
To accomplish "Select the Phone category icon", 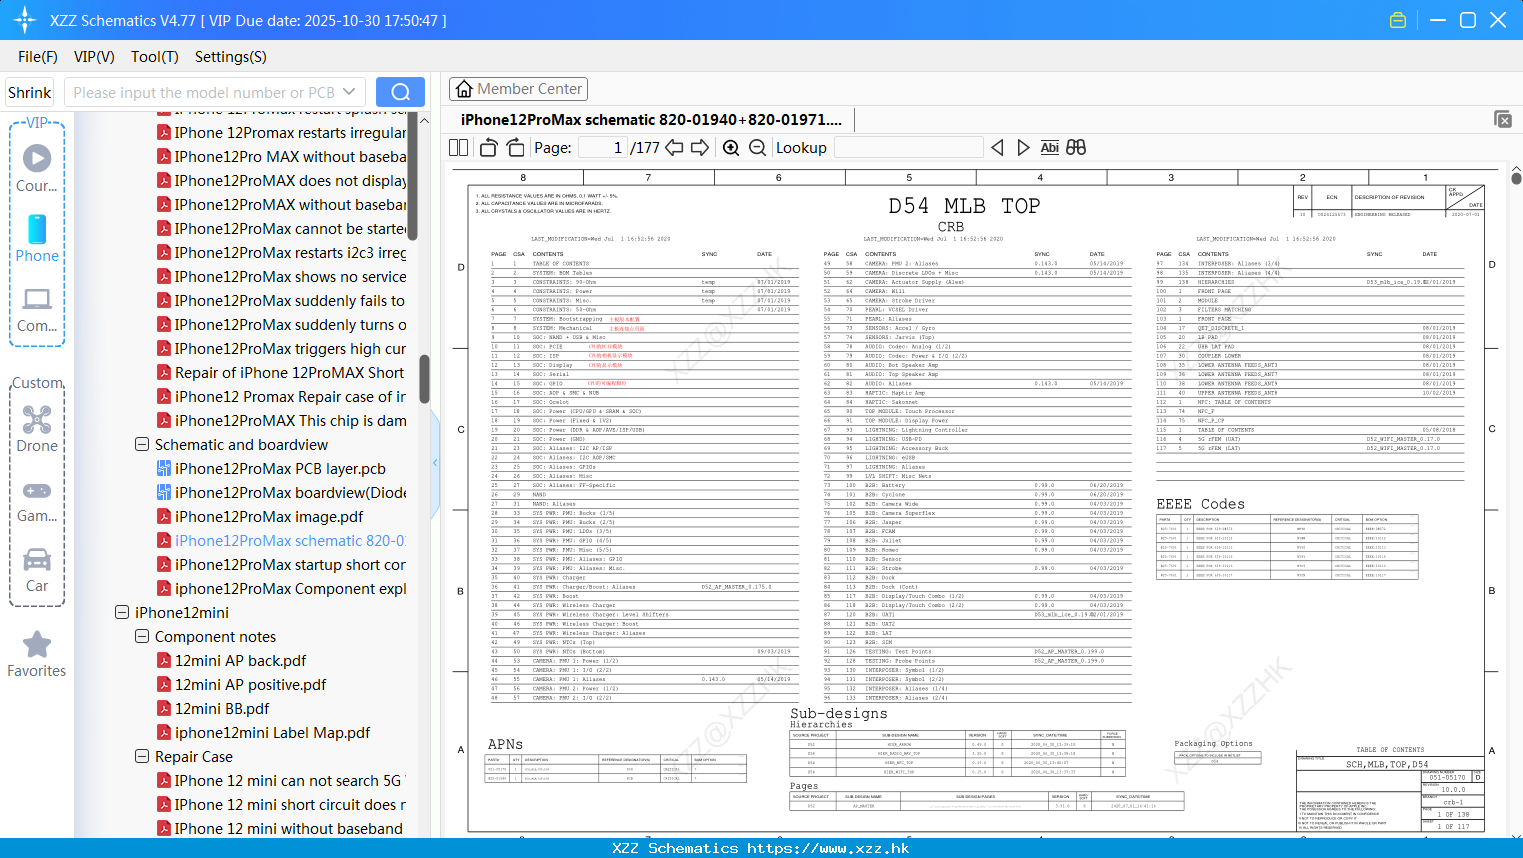I will tap(37, 238).
